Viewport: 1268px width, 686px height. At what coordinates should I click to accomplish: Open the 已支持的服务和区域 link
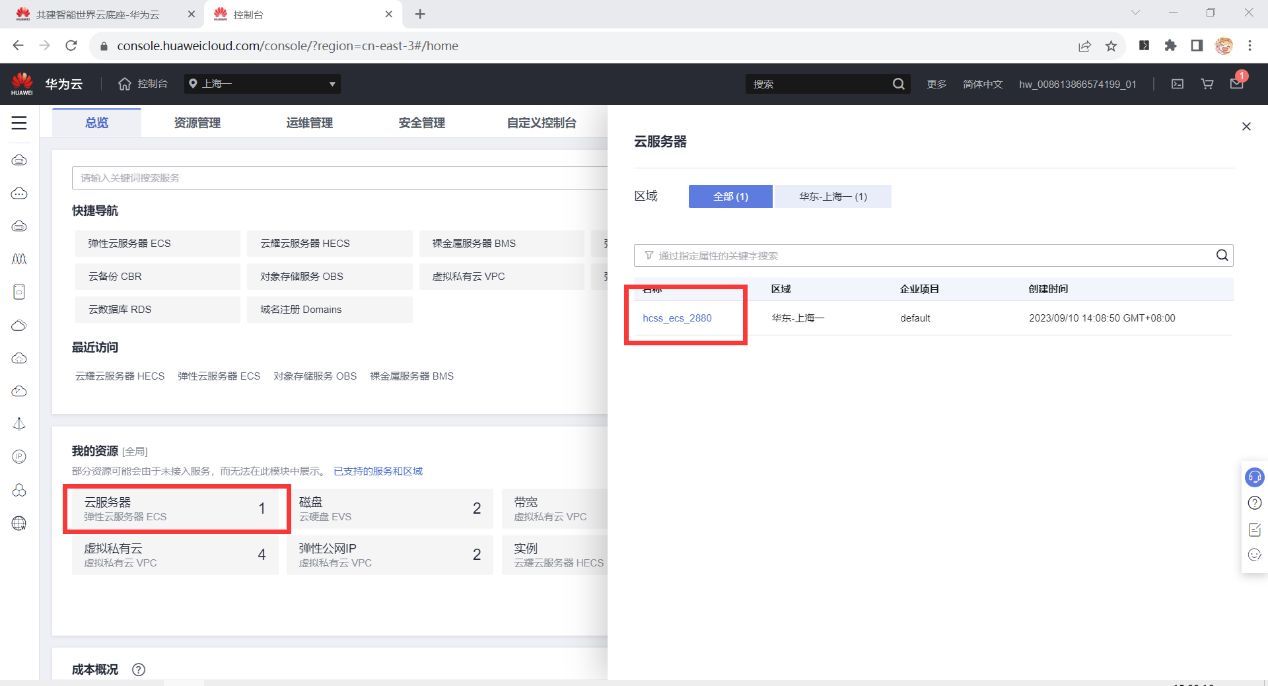[x=378, y=471]
